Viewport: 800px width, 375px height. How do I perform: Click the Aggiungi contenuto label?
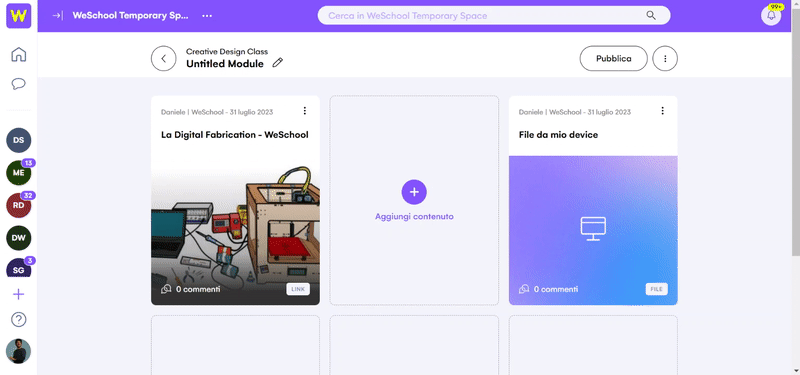pyautogui.click(x=414, y=216)
